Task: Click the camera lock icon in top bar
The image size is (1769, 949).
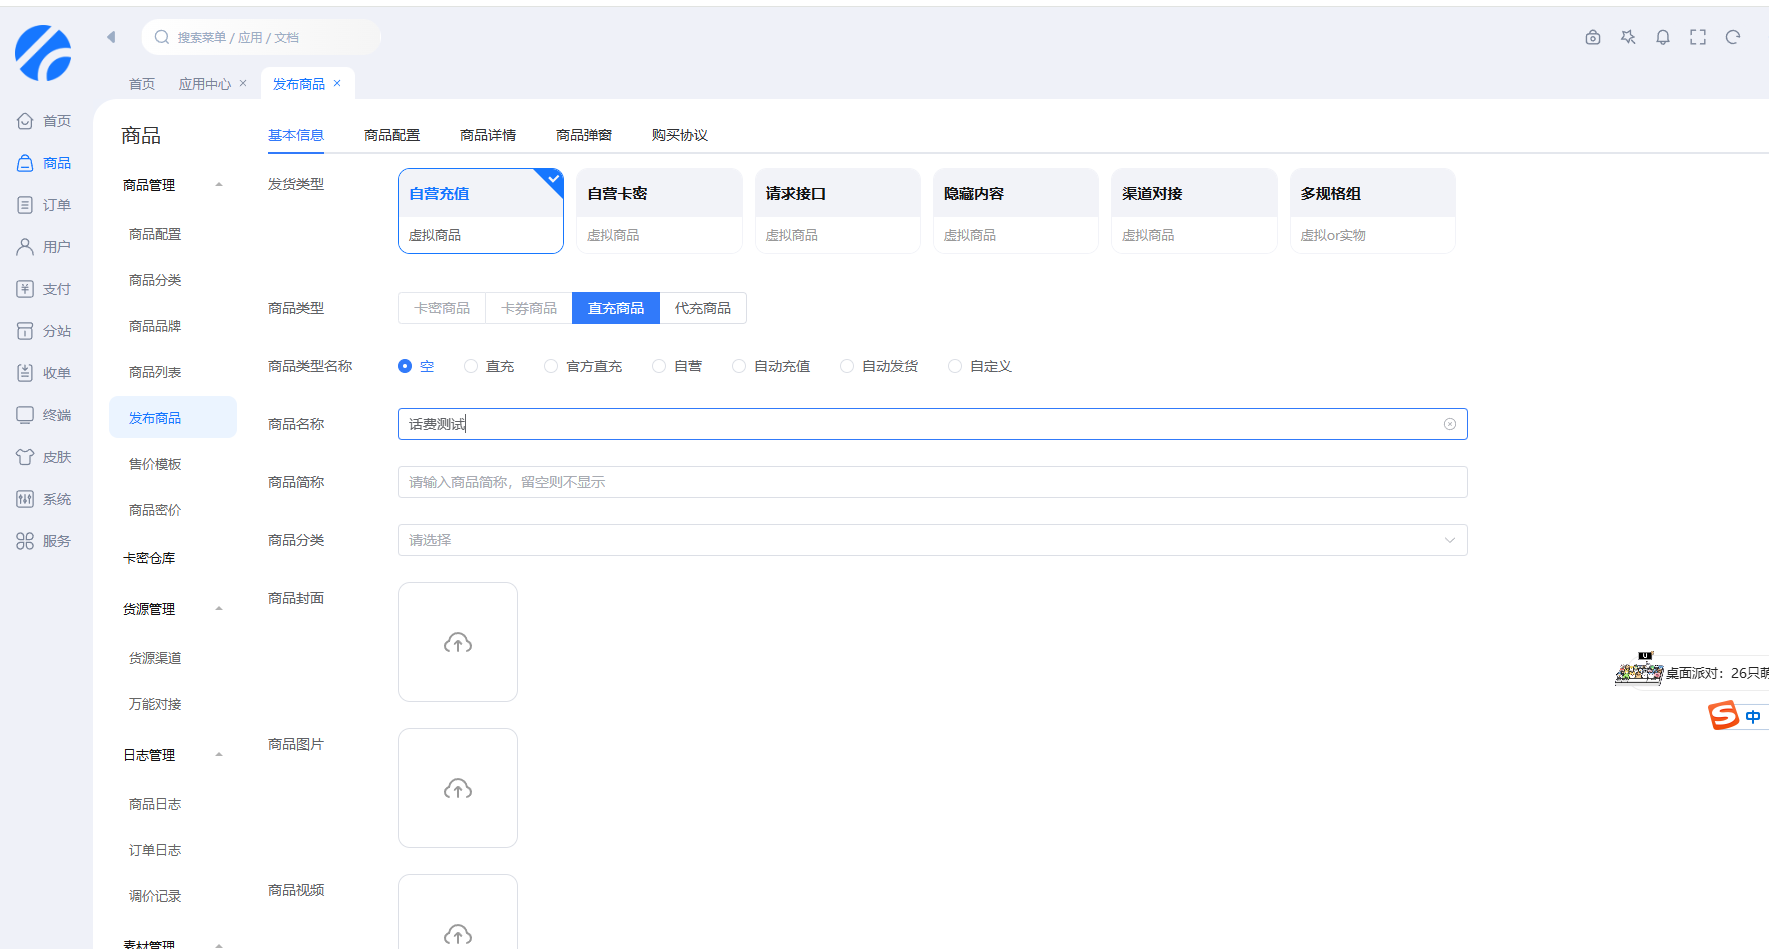Action: pyautogui.click(x=1592, y=37)
